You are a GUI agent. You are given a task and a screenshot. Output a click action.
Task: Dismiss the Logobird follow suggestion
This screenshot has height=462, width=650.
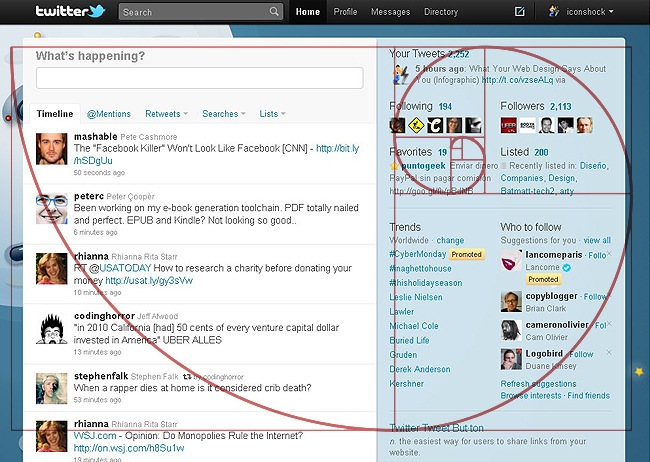click(x=609, y=353)
